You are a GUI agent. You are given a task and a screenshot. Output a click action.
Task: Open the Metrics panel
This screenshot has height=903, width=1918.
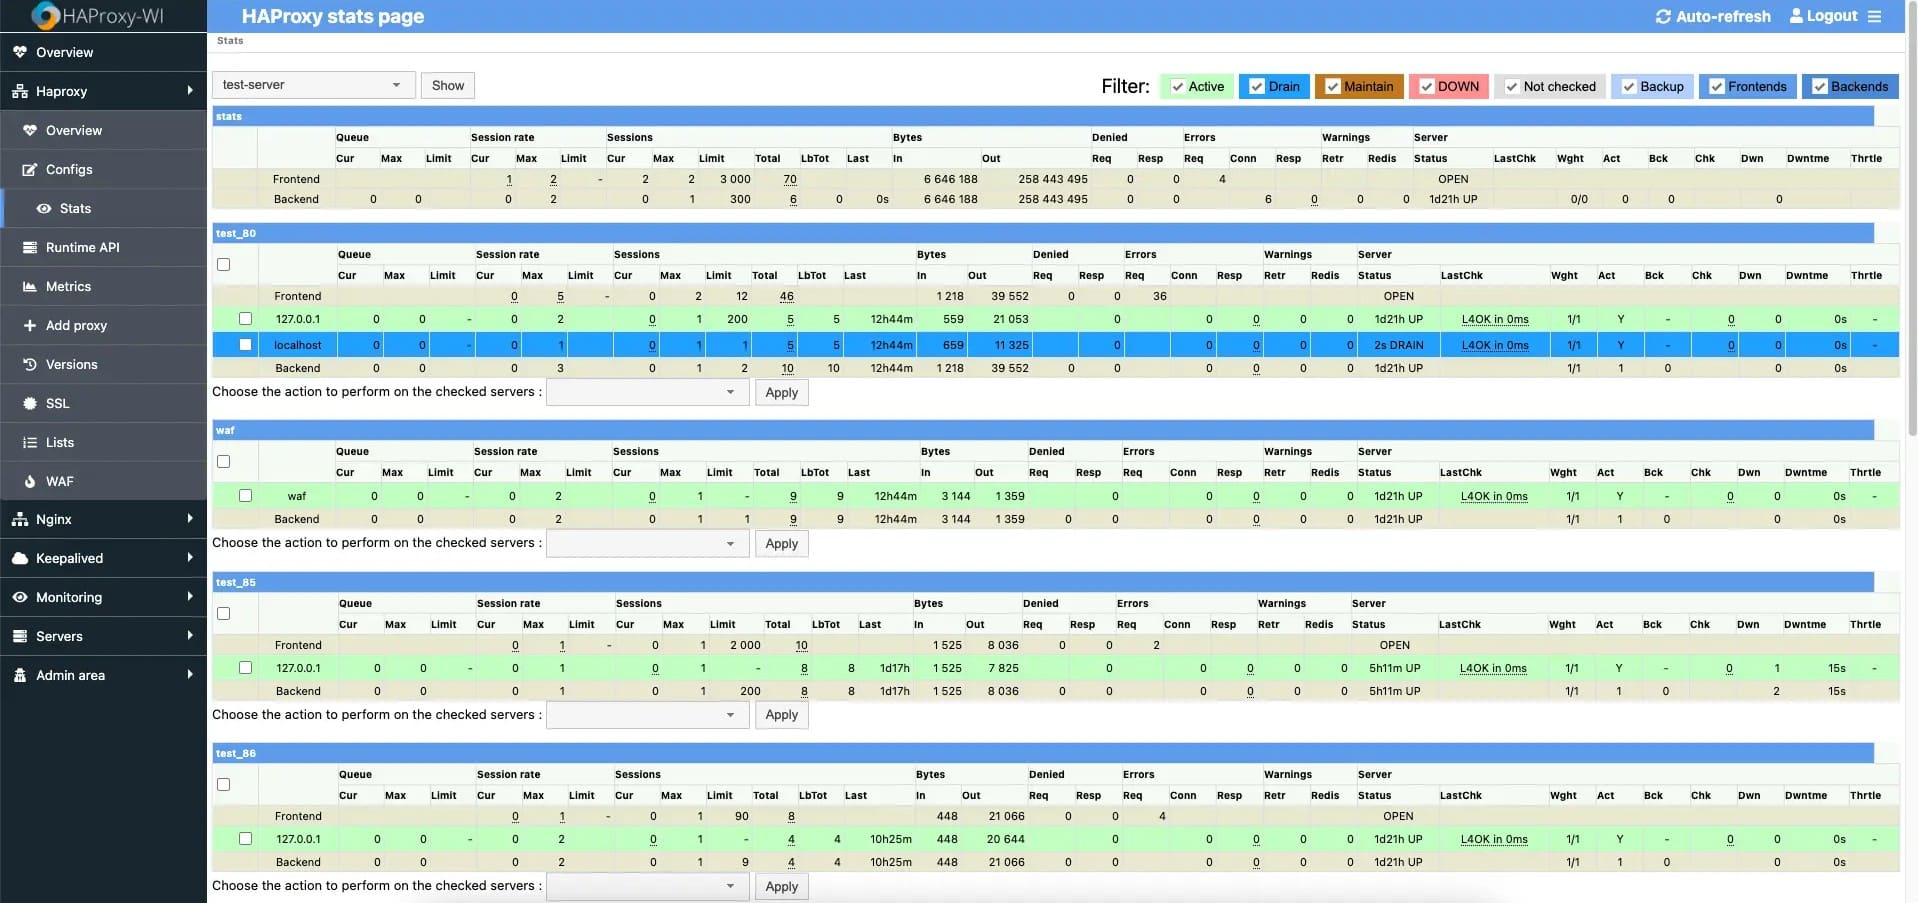point(68,286)
